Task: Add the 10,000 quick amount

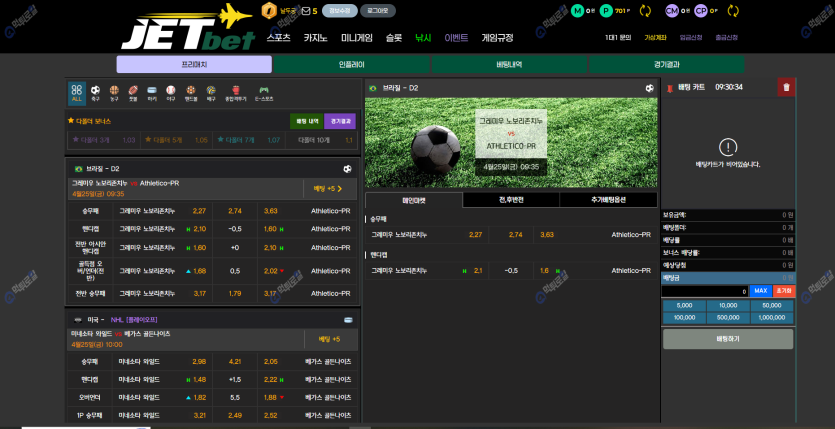Action: click(728, 305)
